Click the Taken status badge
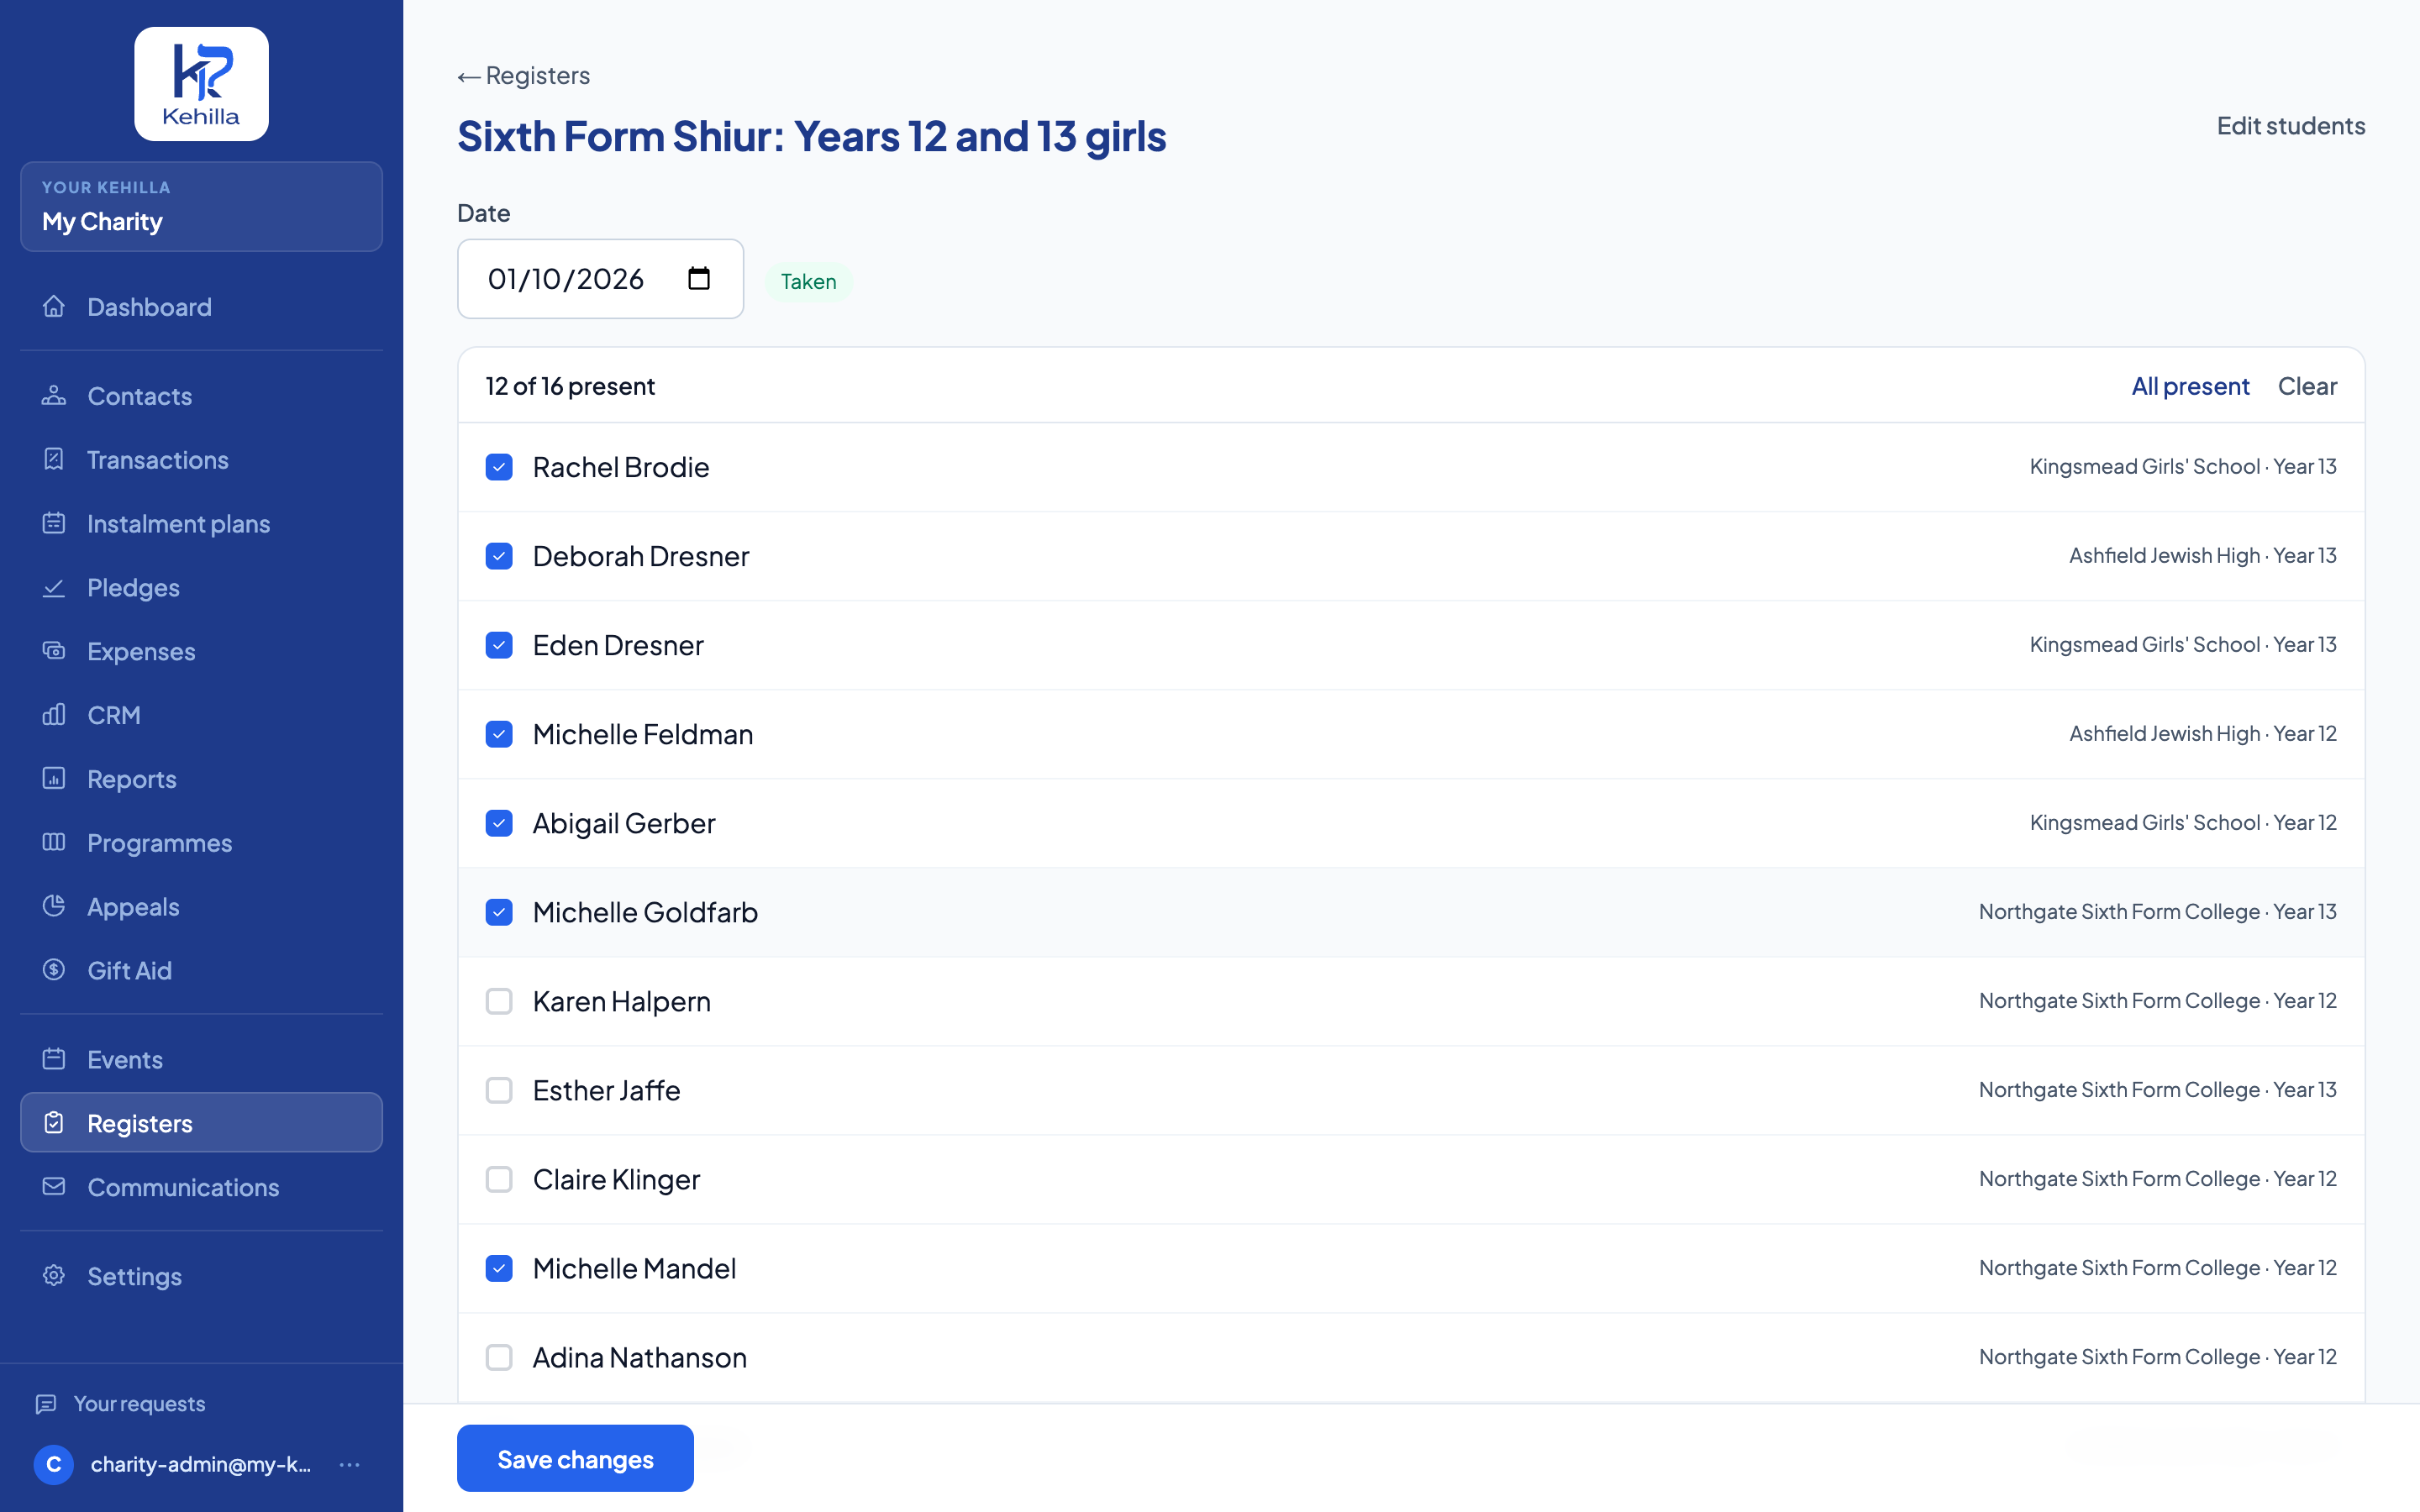The height and width of the screenshot is (1512, 2420). pos(808,281)
